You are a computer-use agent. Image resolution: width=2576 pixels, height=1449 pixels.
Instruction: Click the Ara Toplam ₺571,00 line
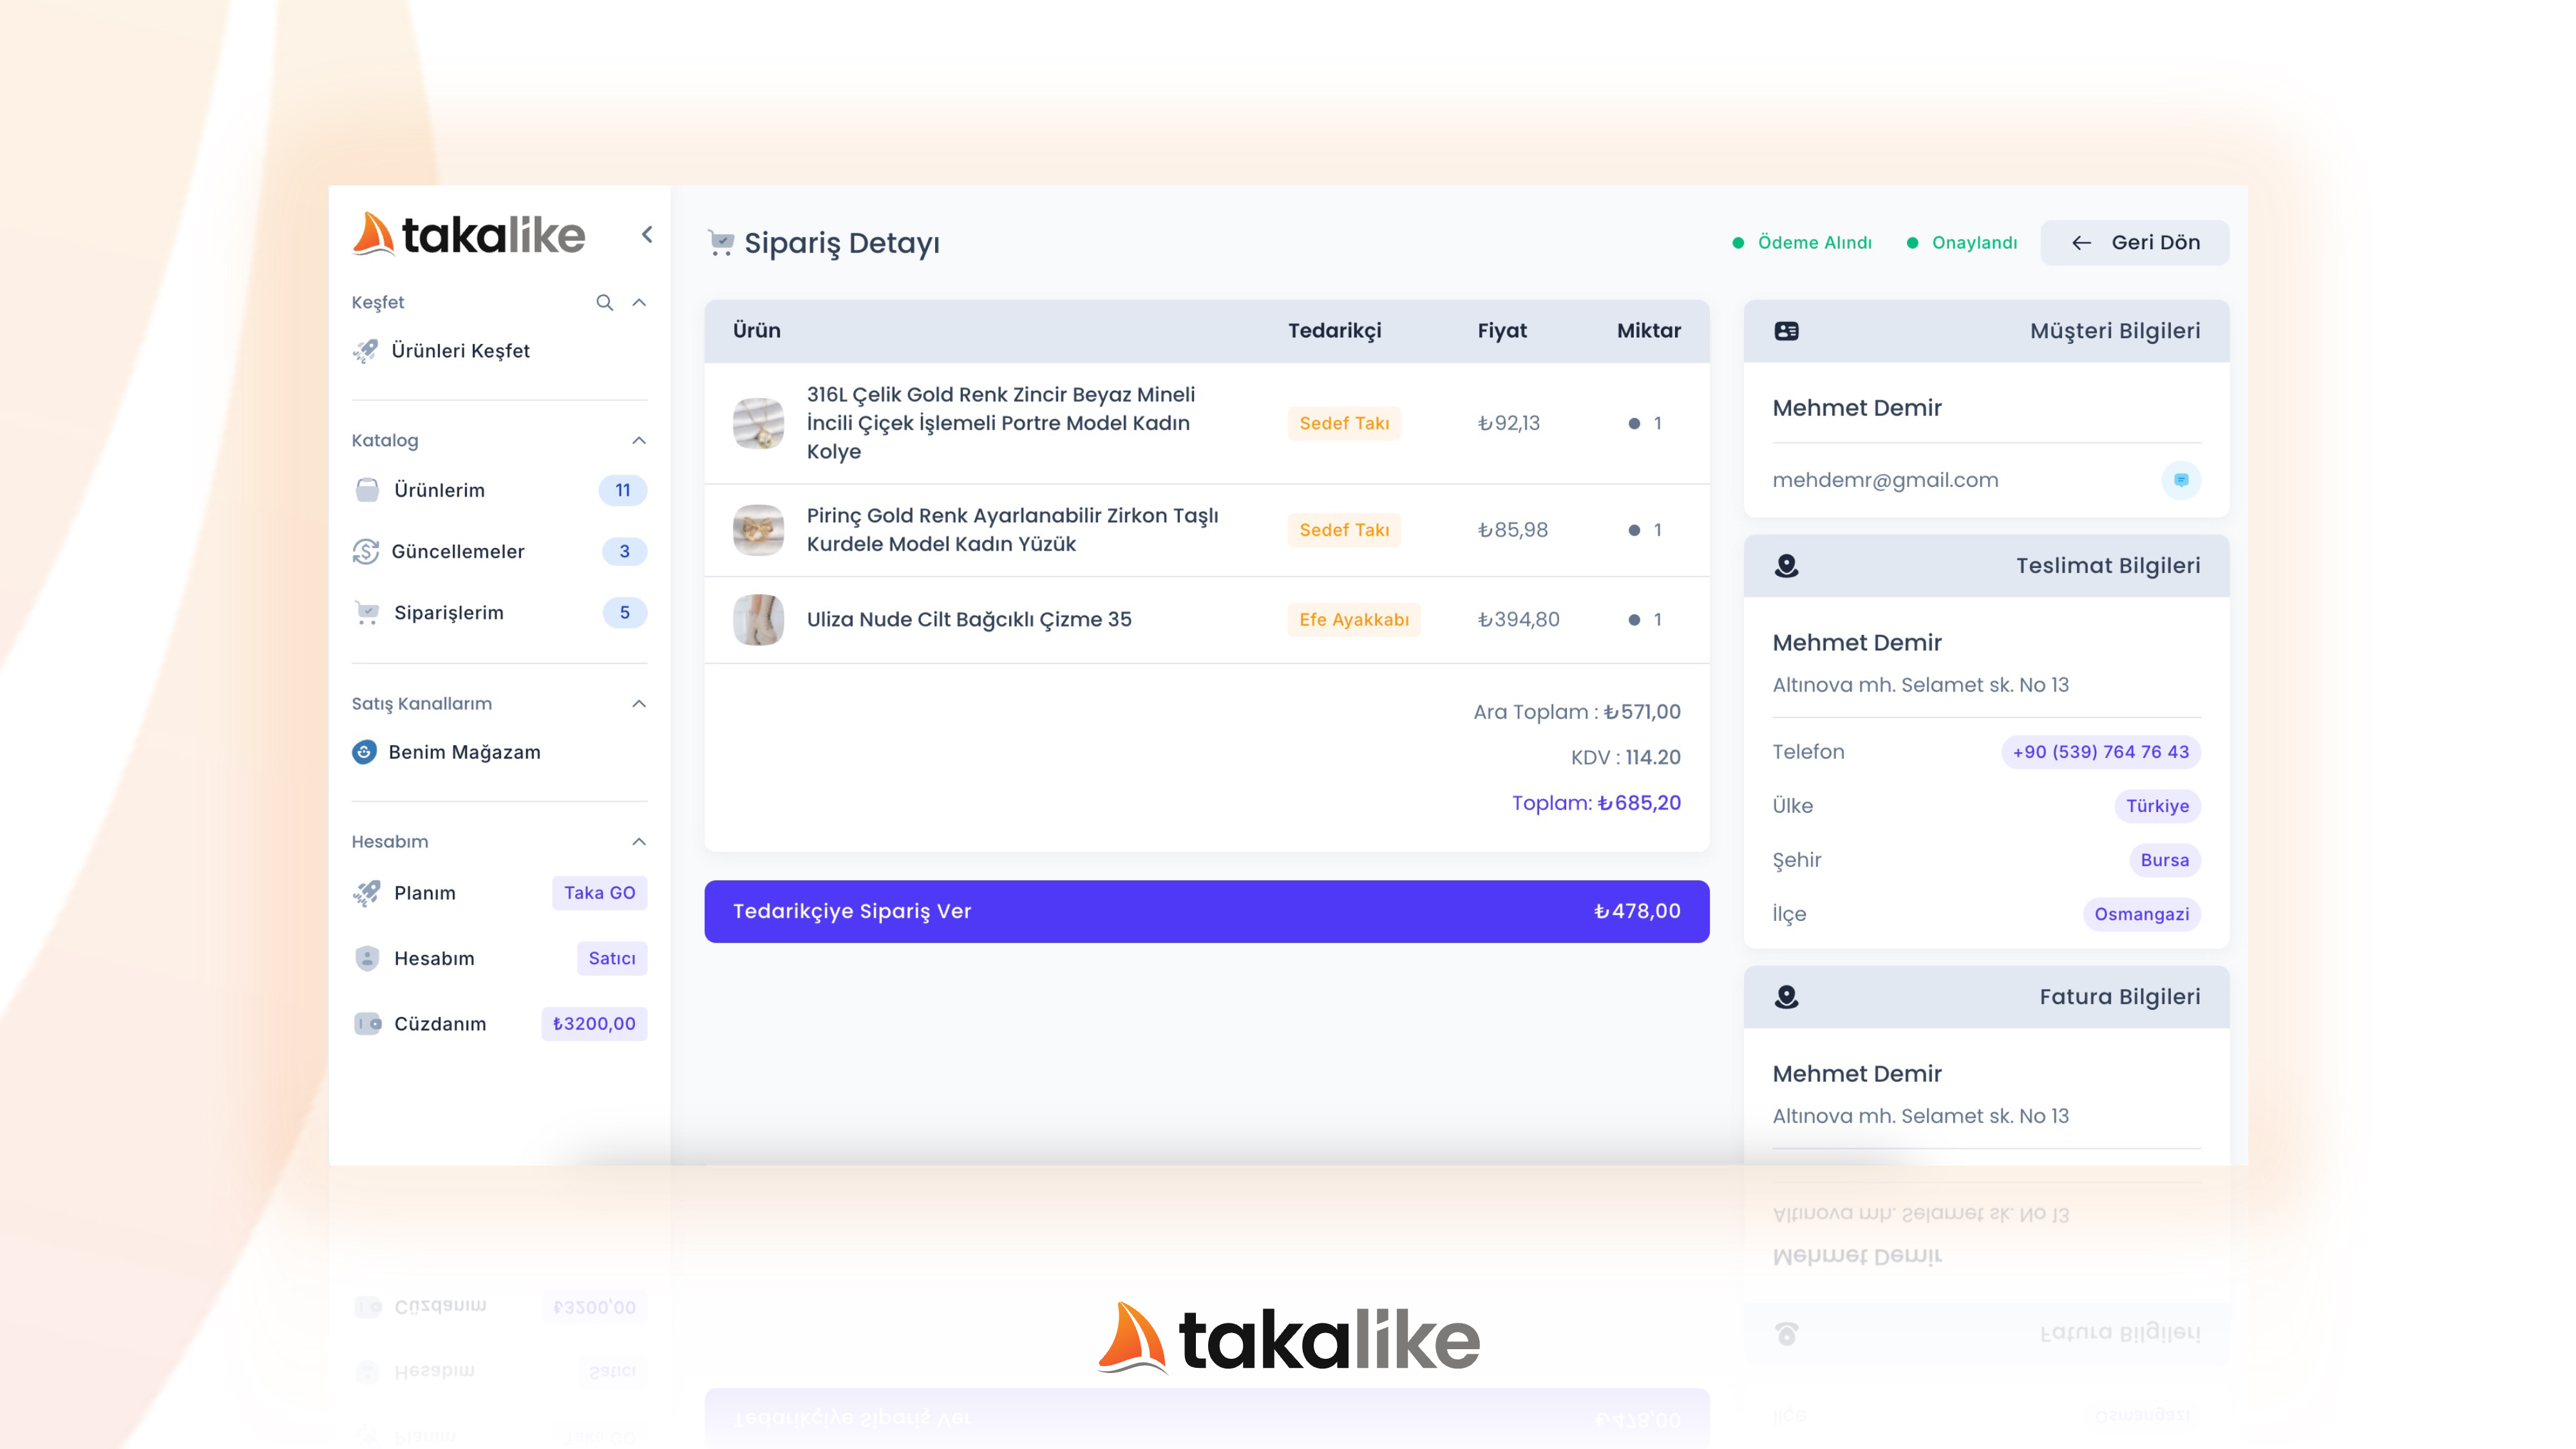coord(1577,712)
